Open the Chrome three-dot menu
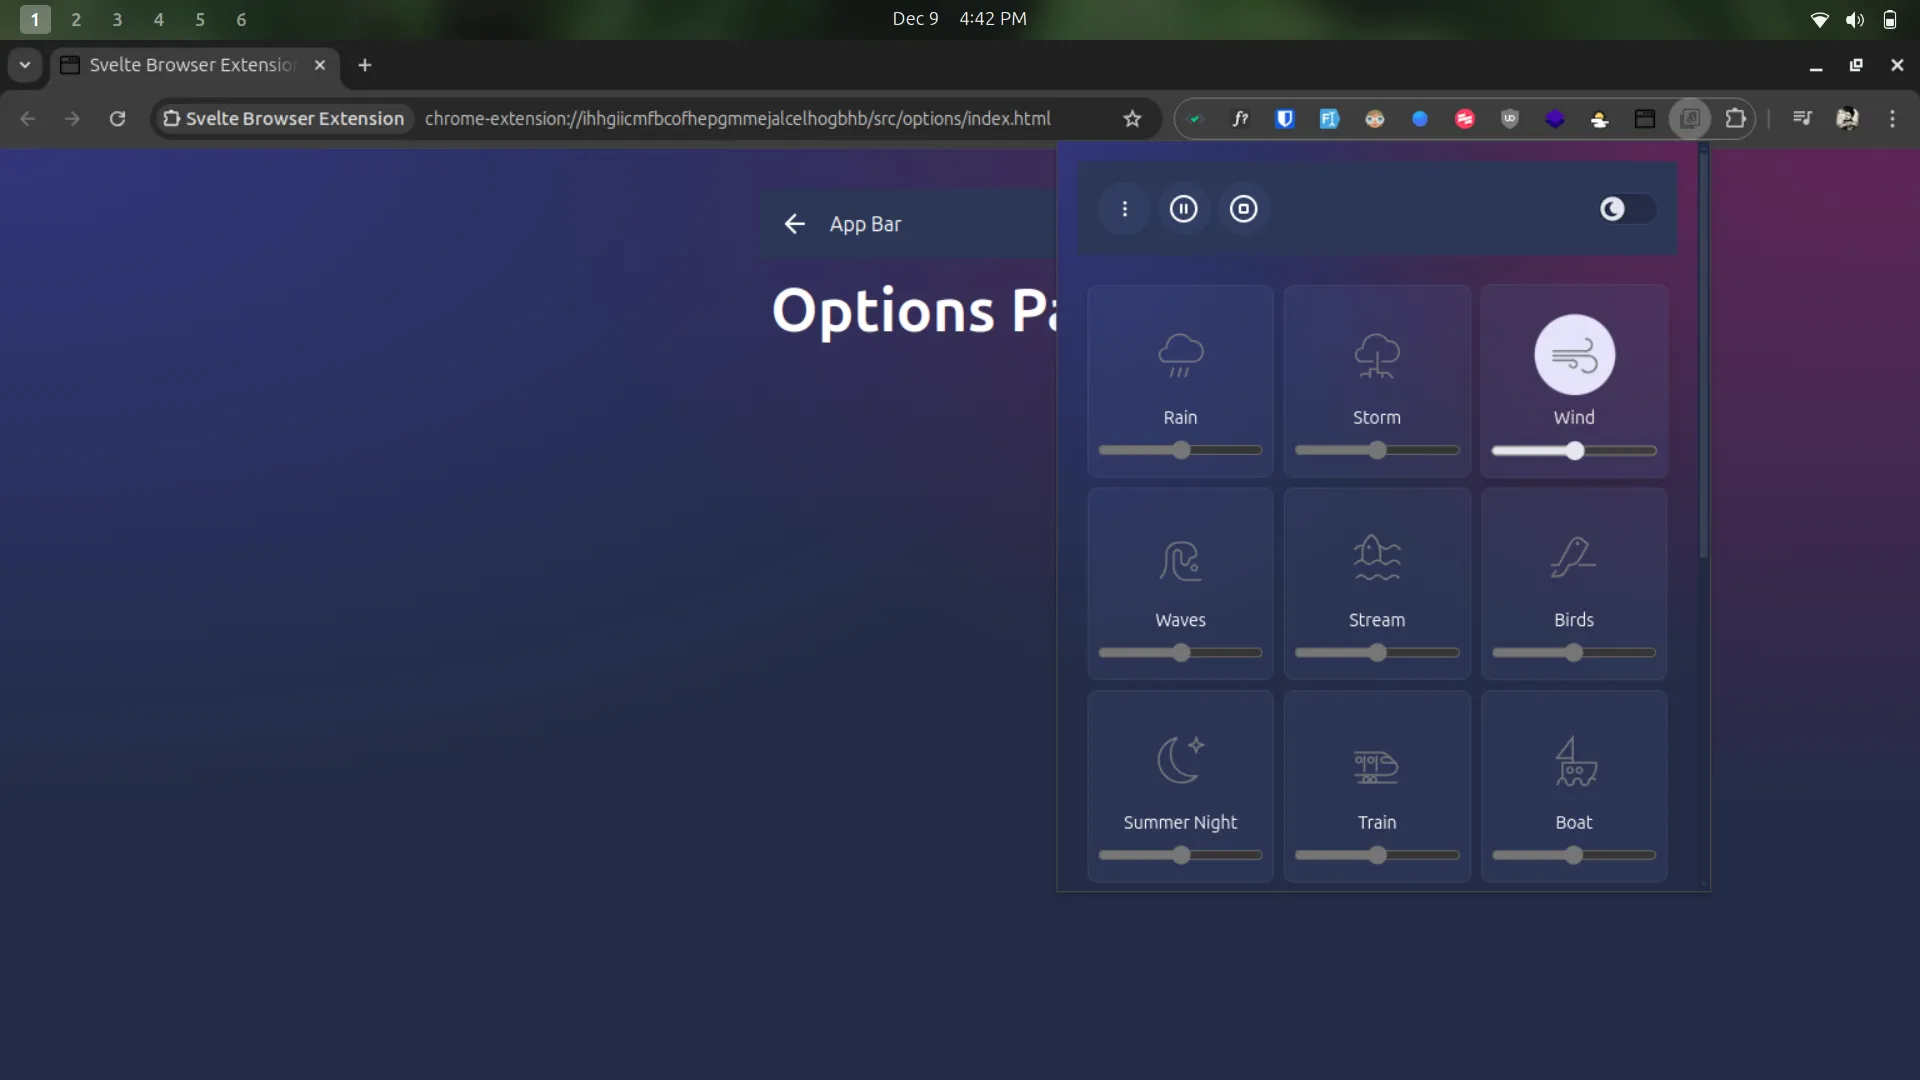Viewport: 1920px width, 1080px height. 1893,119
